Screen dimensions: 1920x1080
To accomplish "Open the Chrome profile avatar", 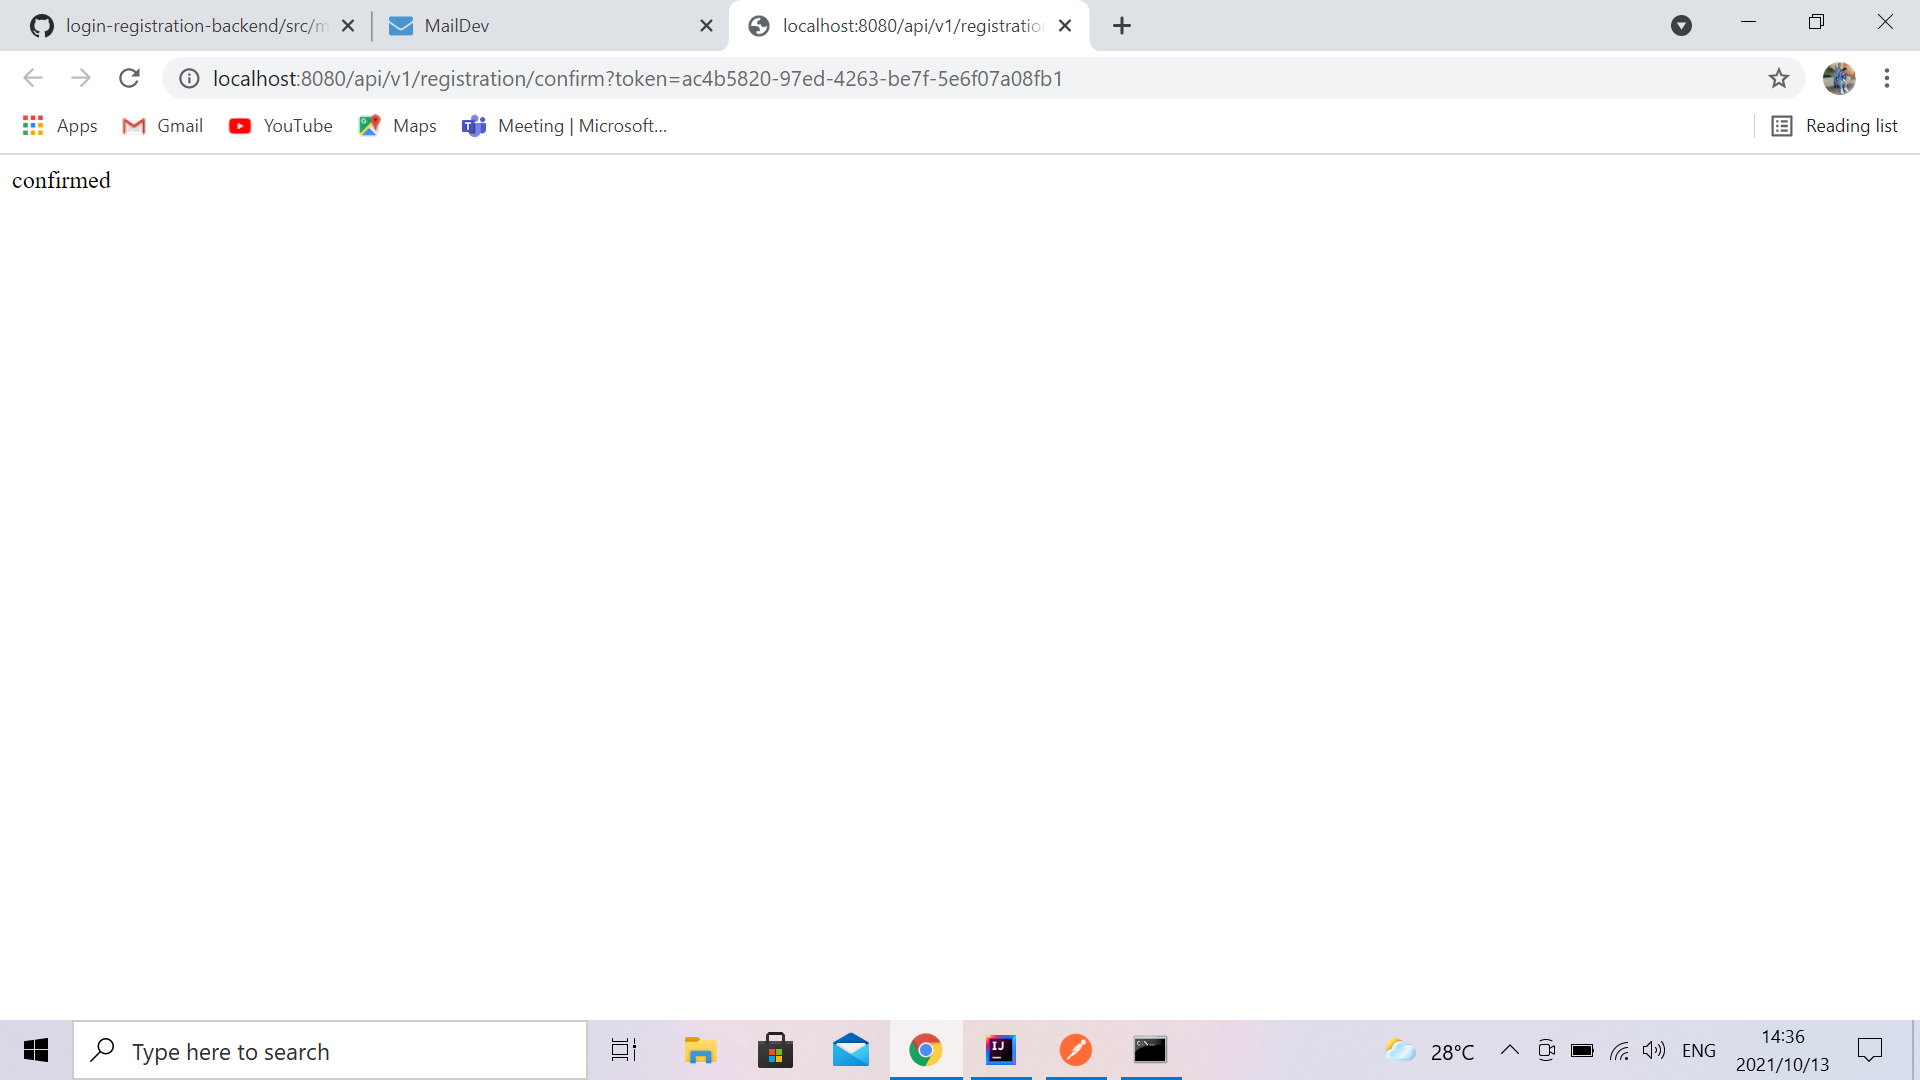I will (x=1840, y=78).
